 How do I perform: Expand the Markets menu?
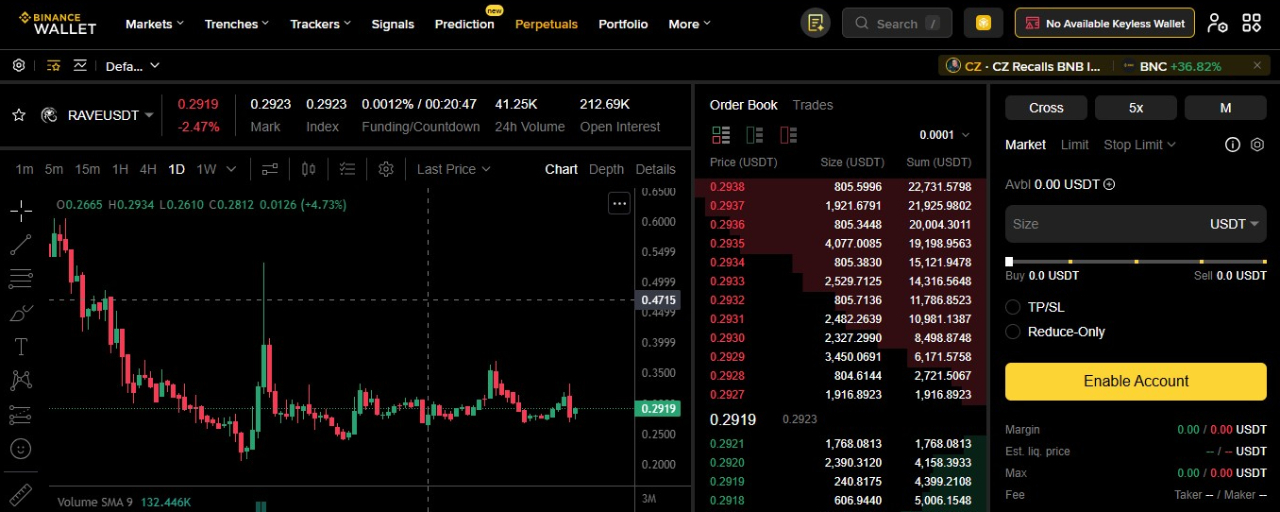point(154,24)
